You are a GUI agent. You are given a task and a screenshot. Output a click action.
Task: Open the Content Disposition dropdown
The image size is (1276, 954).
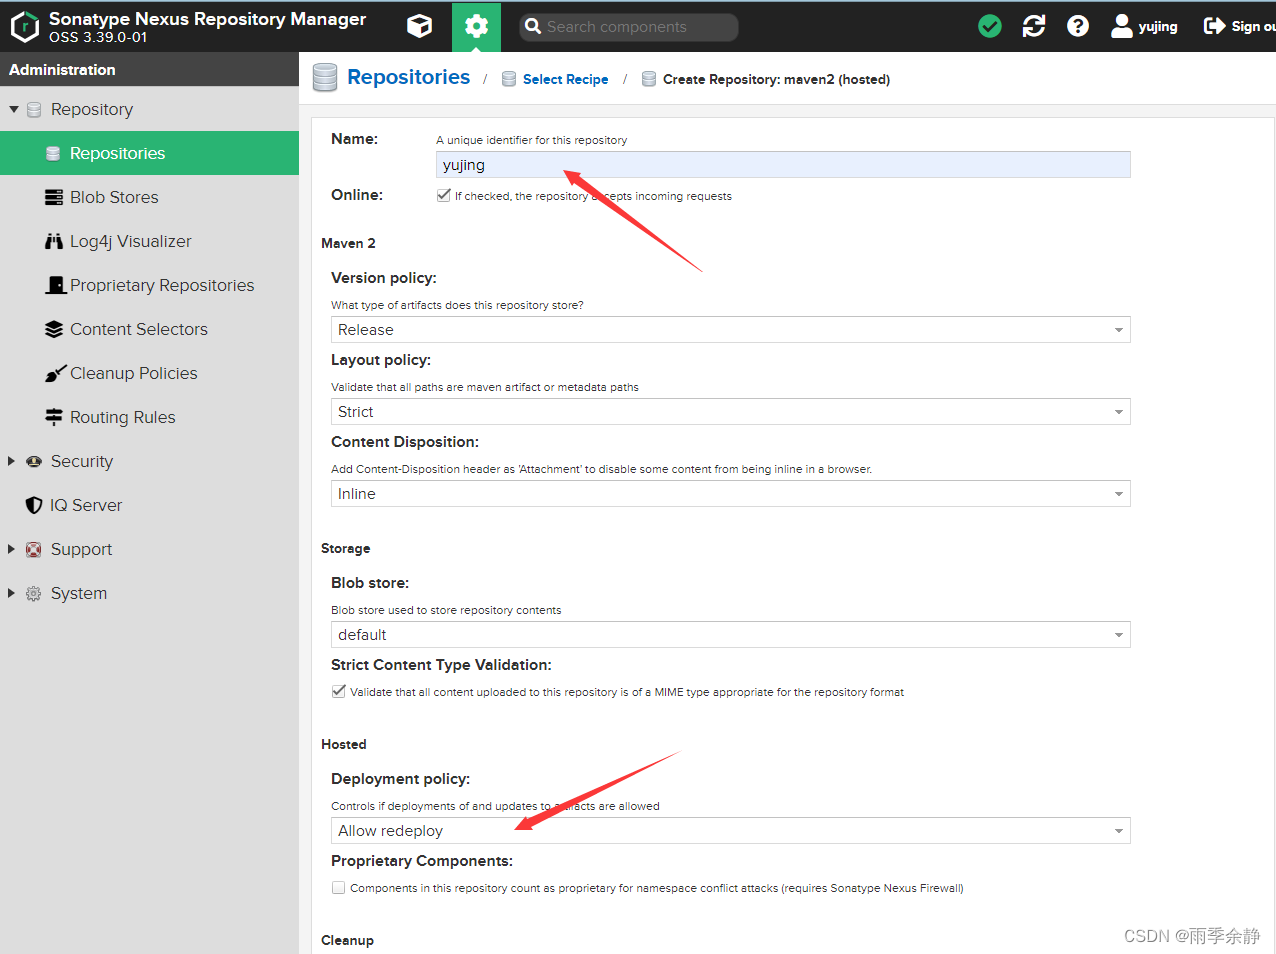pyautogui.click(x=731, y=494)
